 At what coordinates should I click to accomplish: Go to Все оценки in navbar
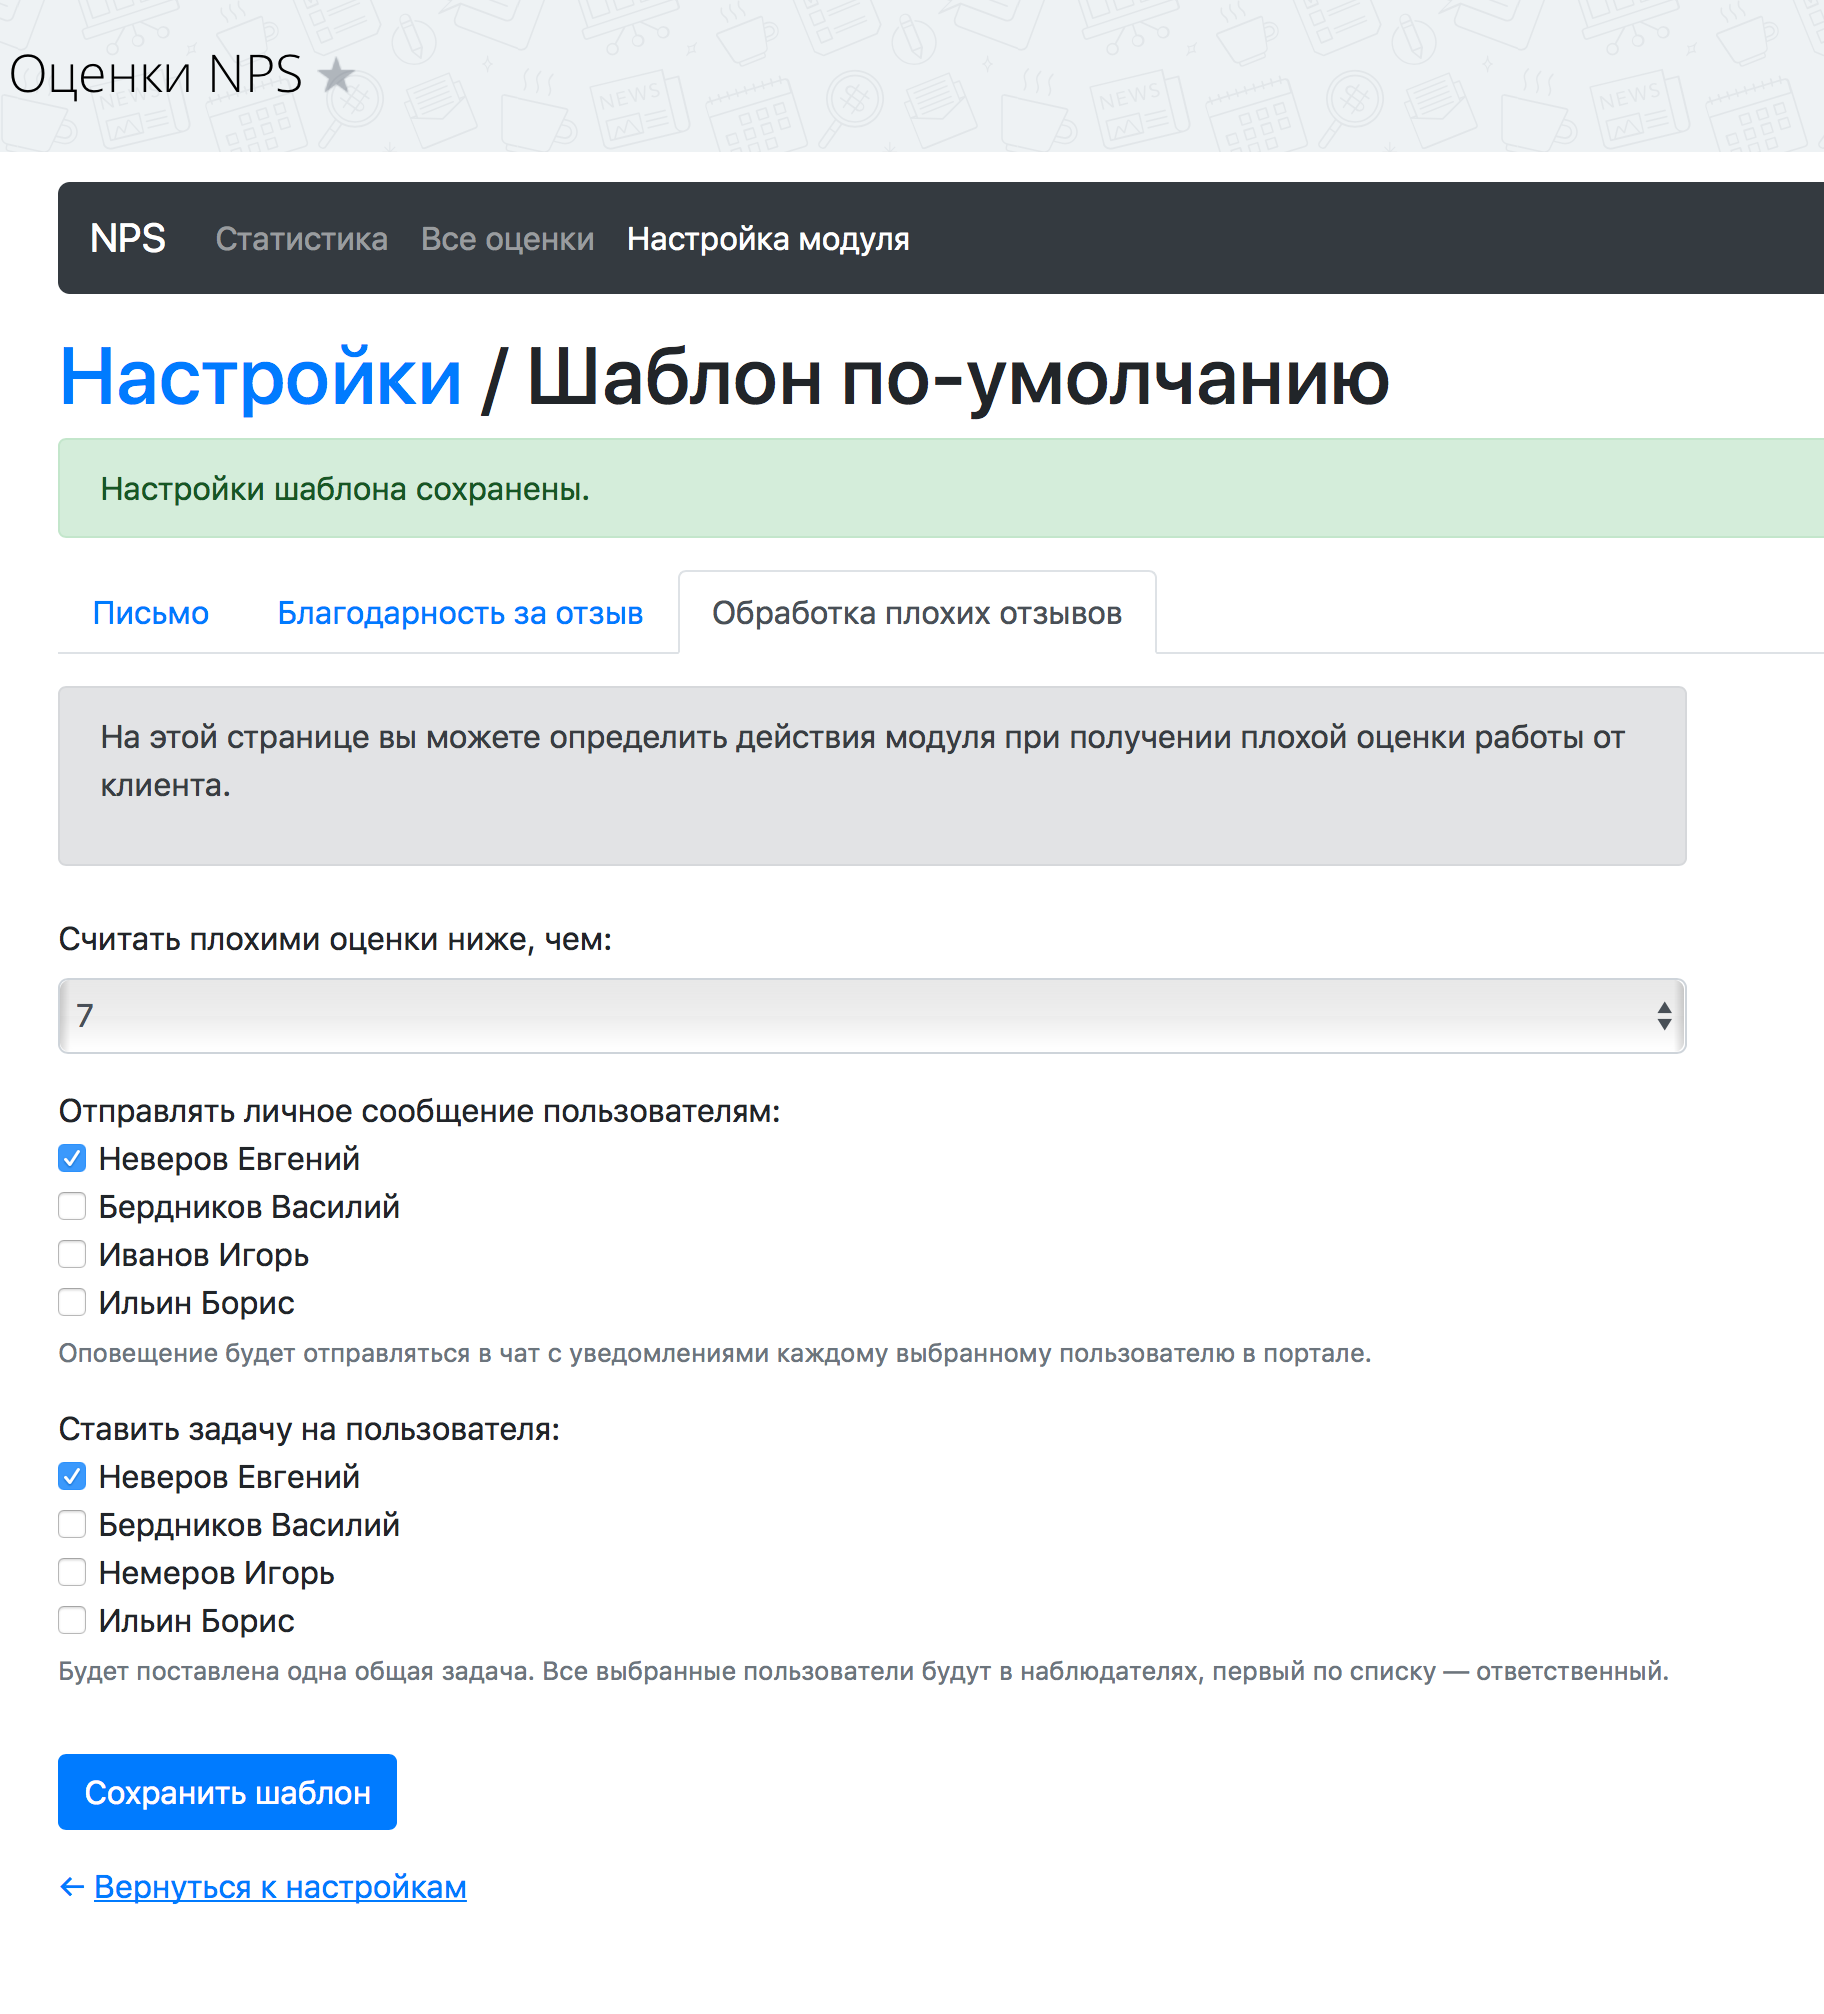507,239
